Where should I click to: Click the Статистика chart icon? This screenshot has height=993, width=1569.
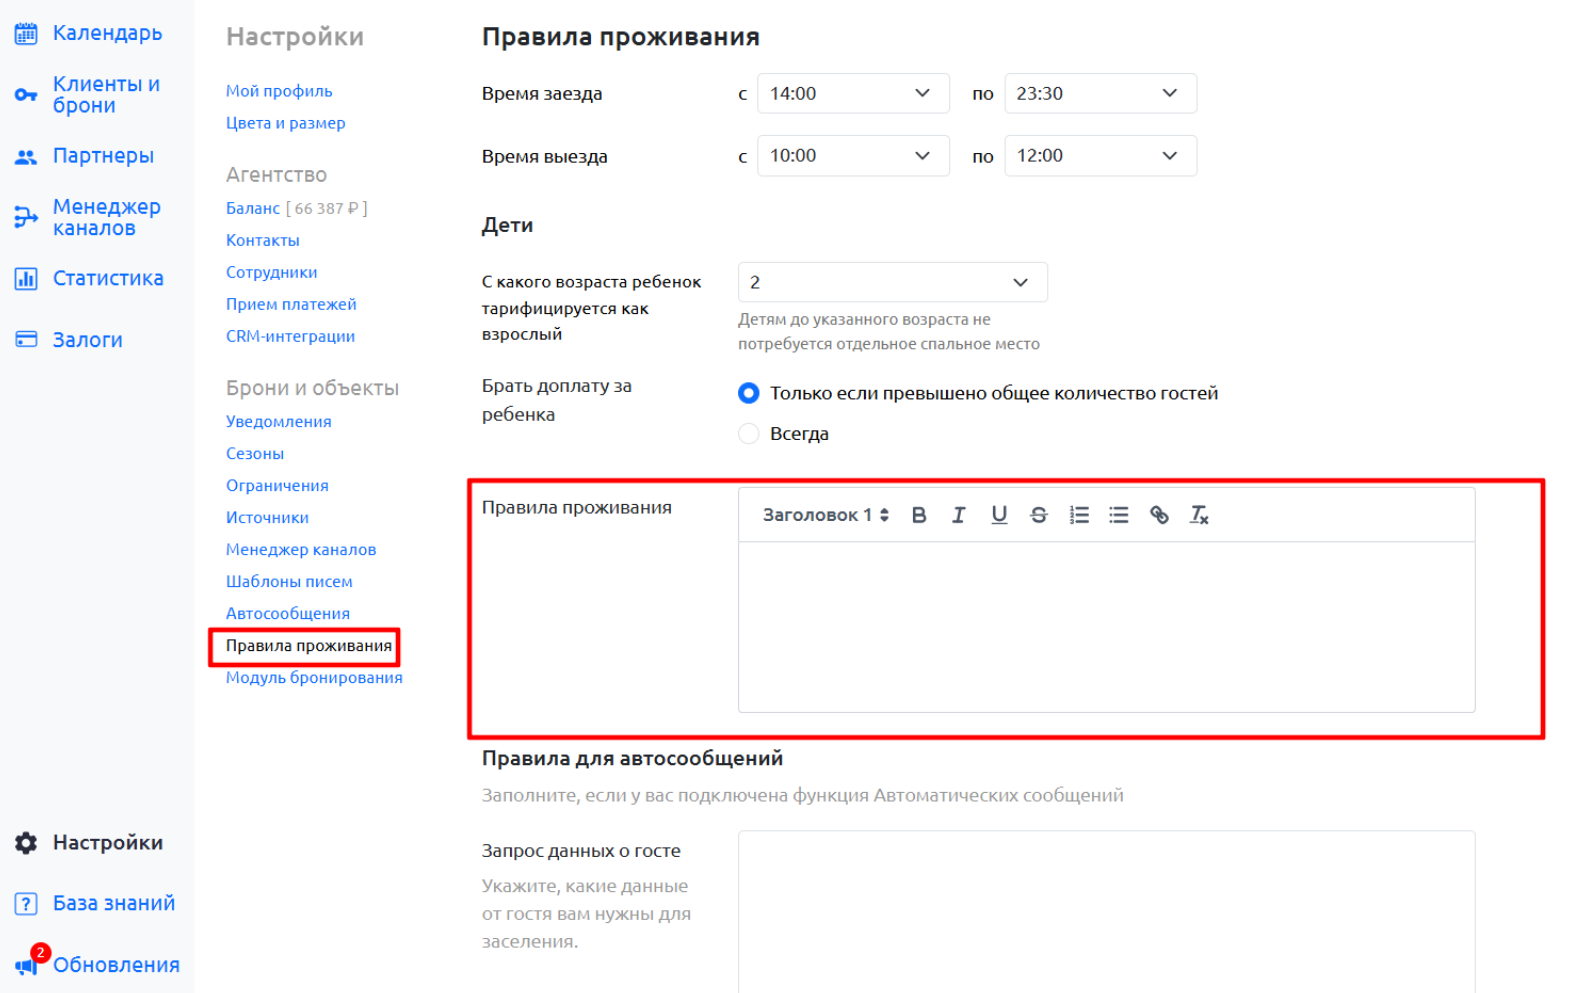(26, 279)
